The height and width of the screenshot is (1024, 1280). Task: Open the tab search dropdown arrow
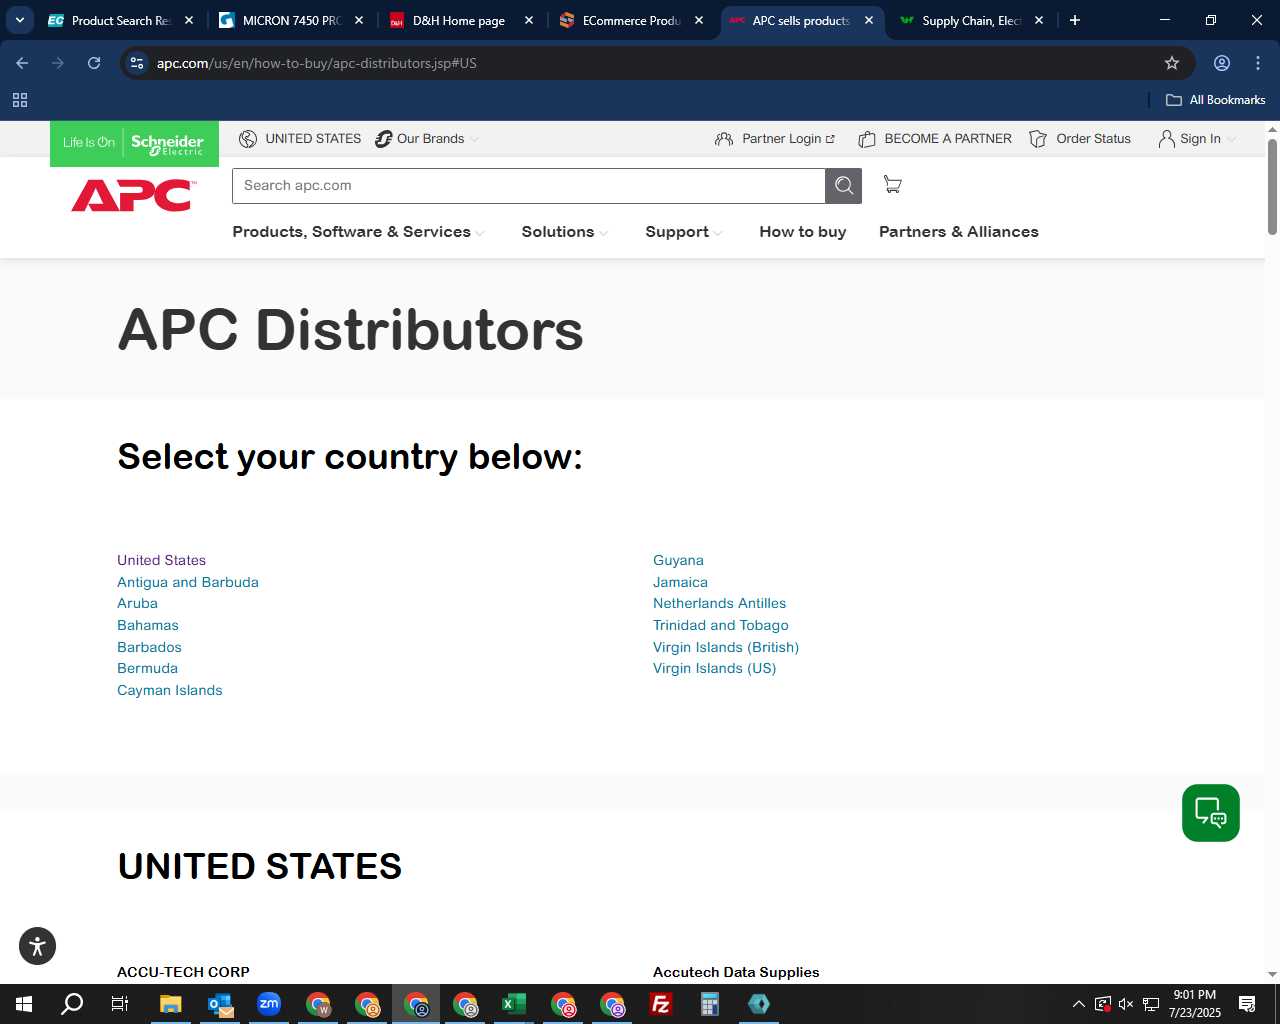tap(19, 20)
